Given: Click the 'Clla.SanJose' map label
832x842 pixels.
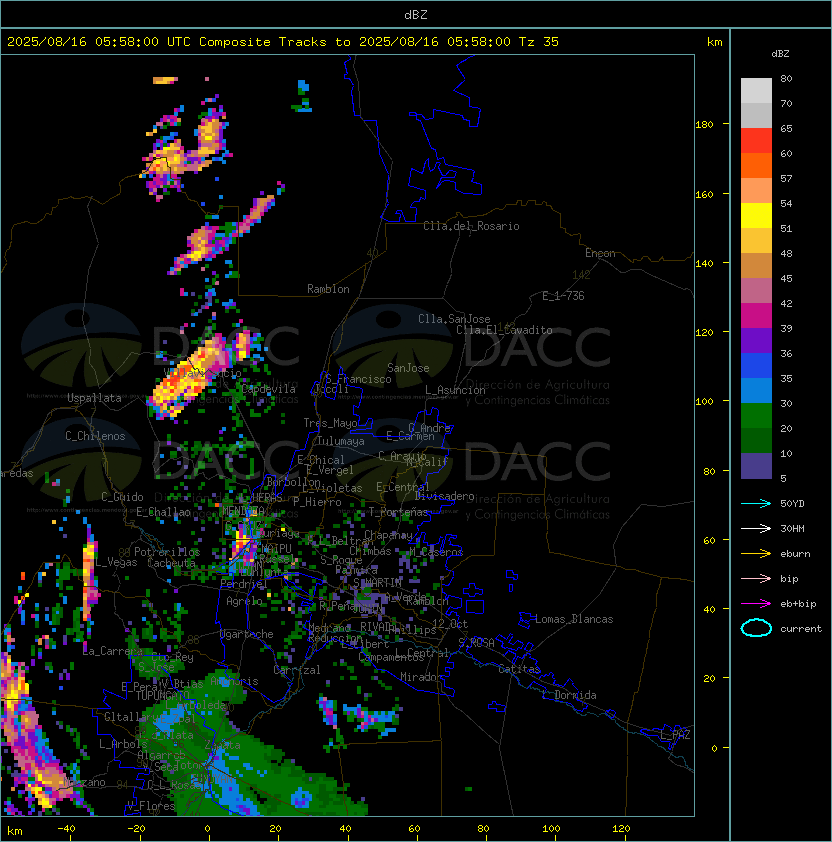Looking at the screenshot, I should pyautogui.click(x=454, y=319).
